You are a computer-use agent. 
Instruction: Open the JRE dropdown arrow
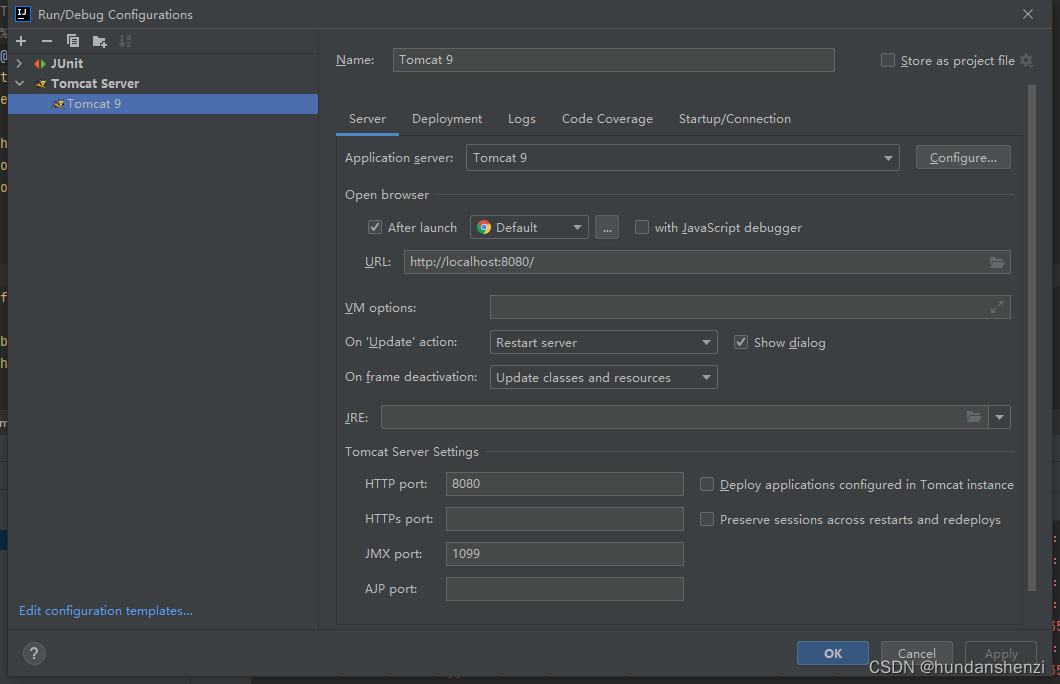[999, 417]
